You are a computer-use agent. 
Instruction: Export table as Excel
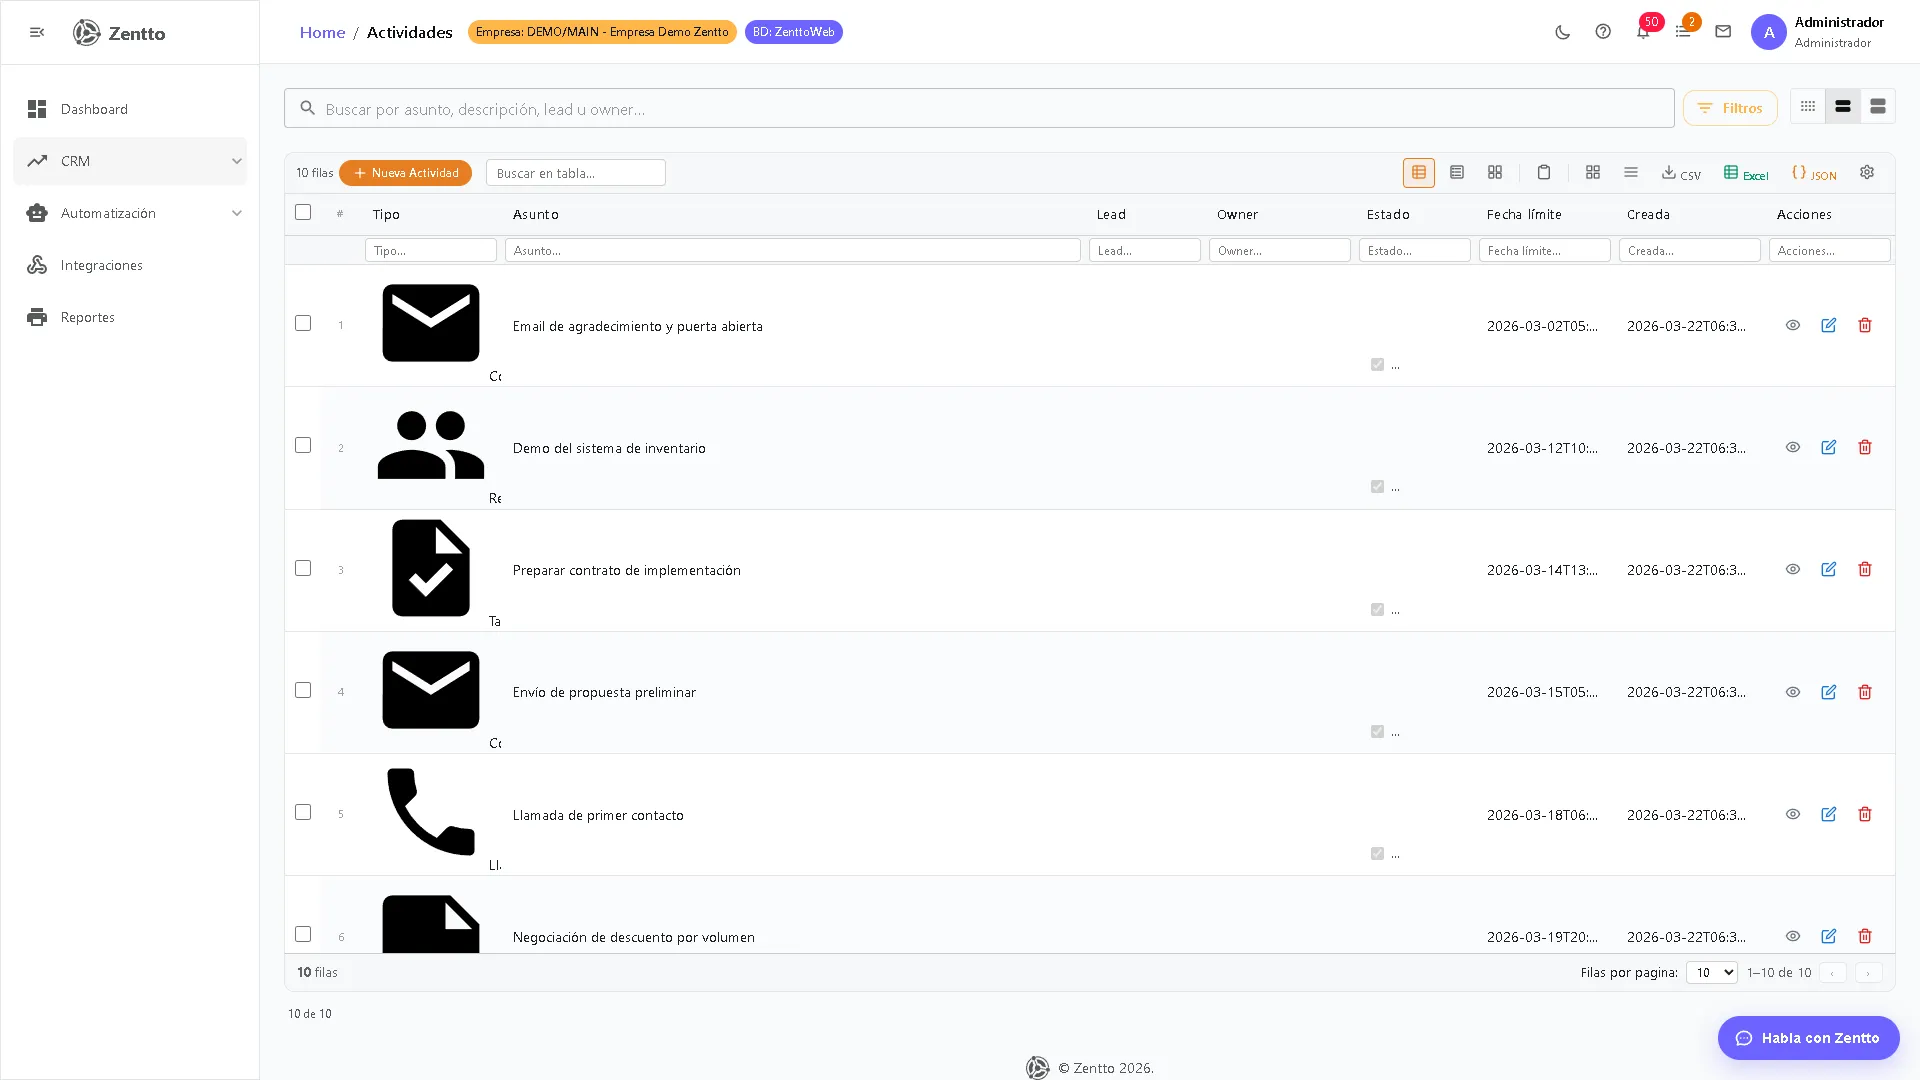click(1746, 173)
